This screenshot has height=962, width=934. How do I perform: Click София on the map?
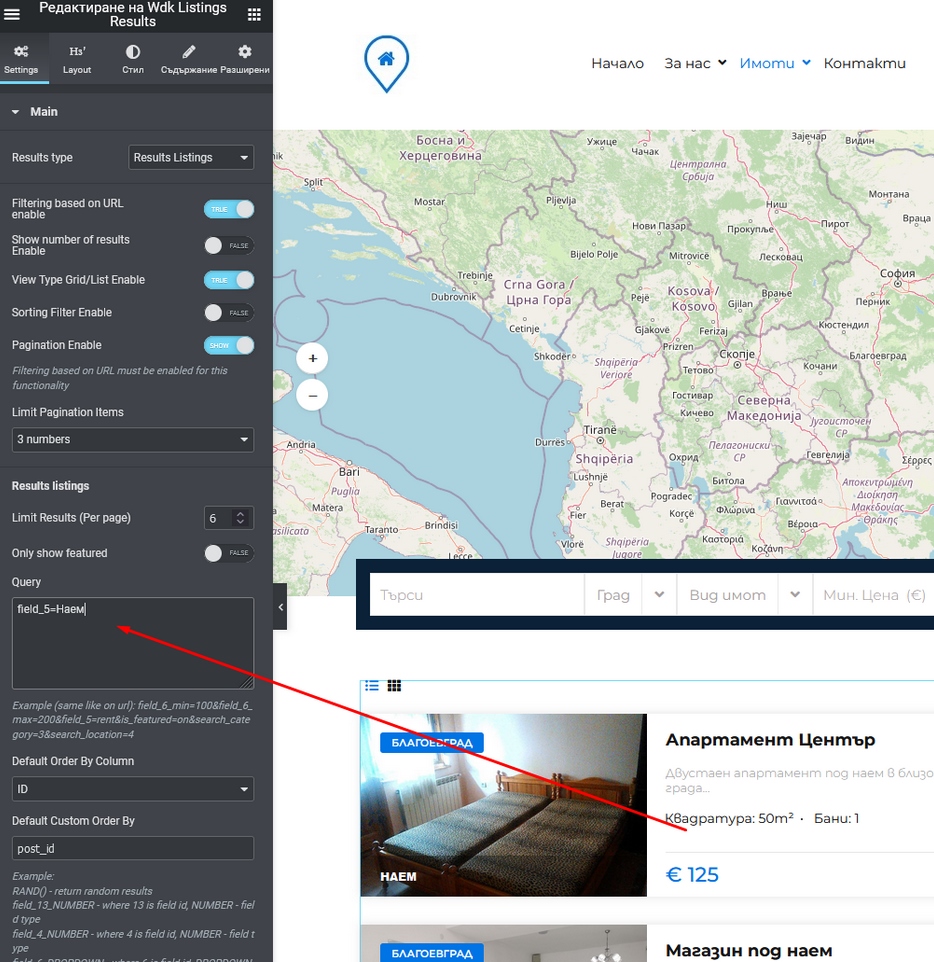click(897, 274)
